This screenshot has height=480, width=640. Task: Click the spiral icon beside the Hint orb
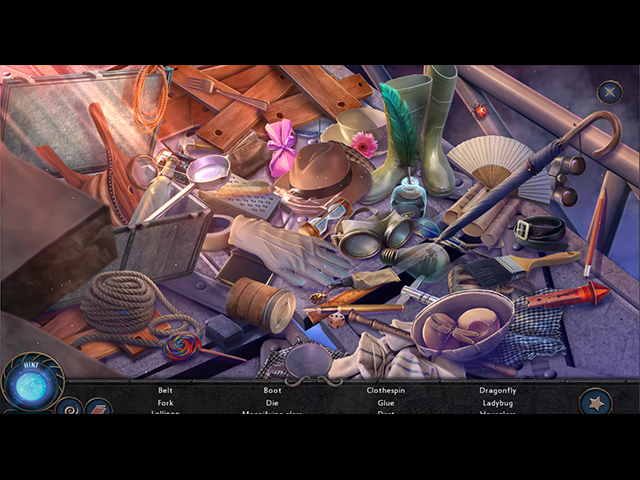point(69,406)
